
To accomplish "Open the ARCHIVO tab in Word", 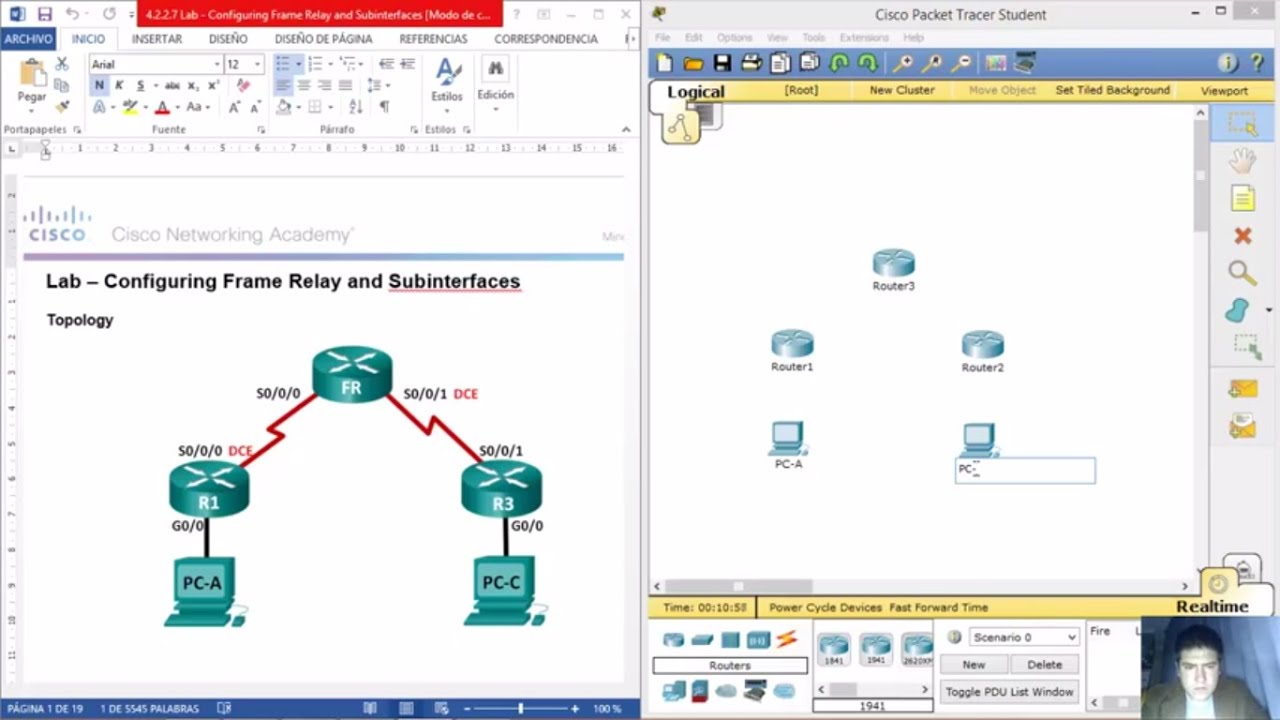I will pyautogui.click(x=28, y=39).
